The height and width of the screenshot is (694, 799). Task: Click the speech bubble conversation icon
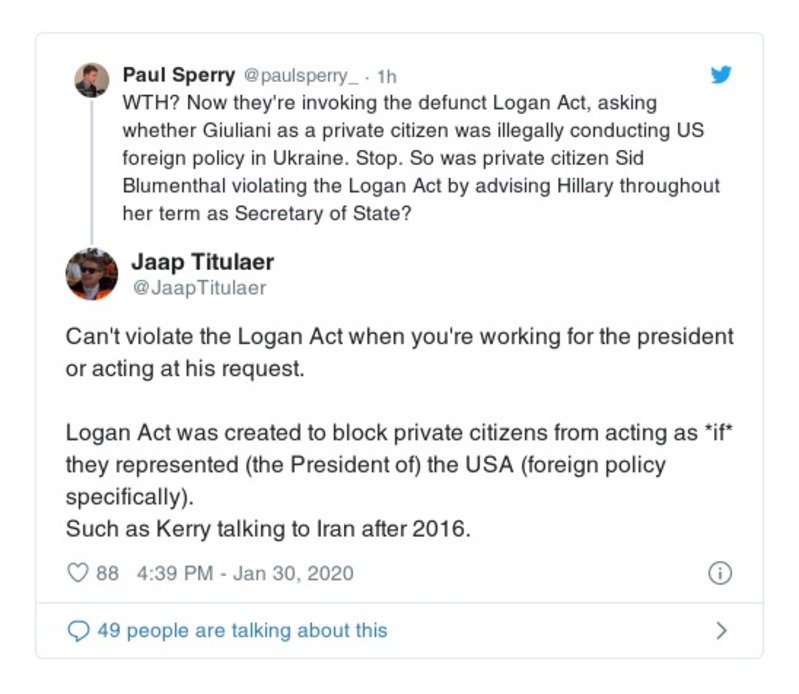coord(77,631)
